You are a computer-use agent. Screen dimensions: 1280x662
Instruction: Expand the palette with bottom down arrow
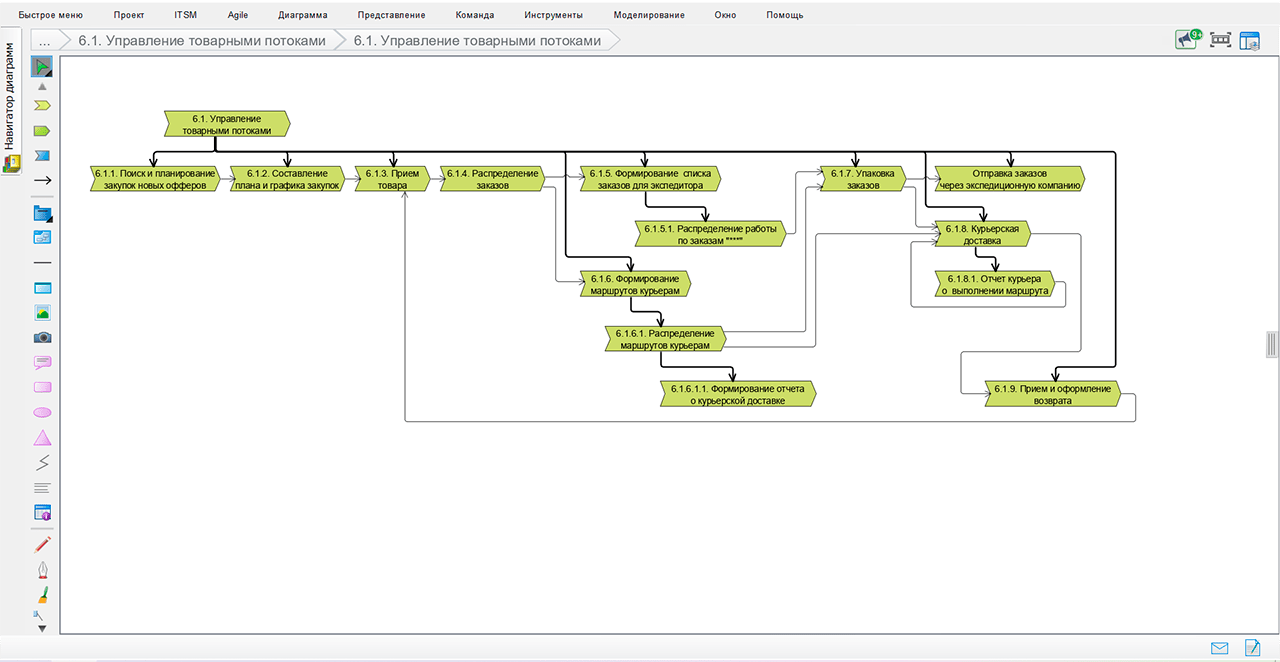pos(42,628)
